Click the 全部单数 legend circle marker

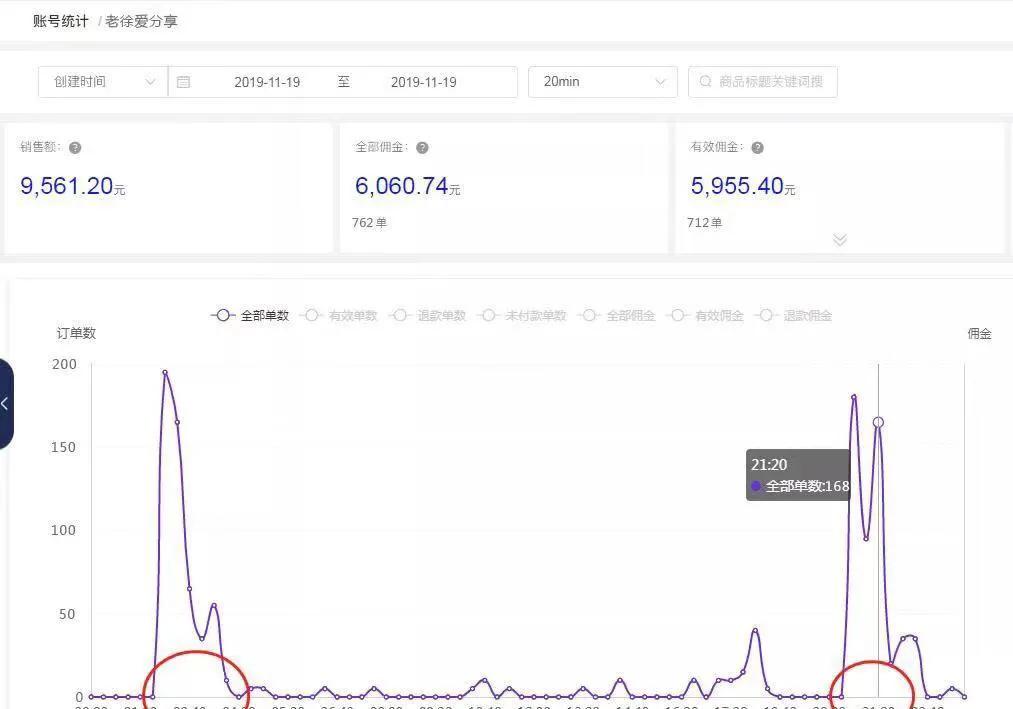pos(222,315)
